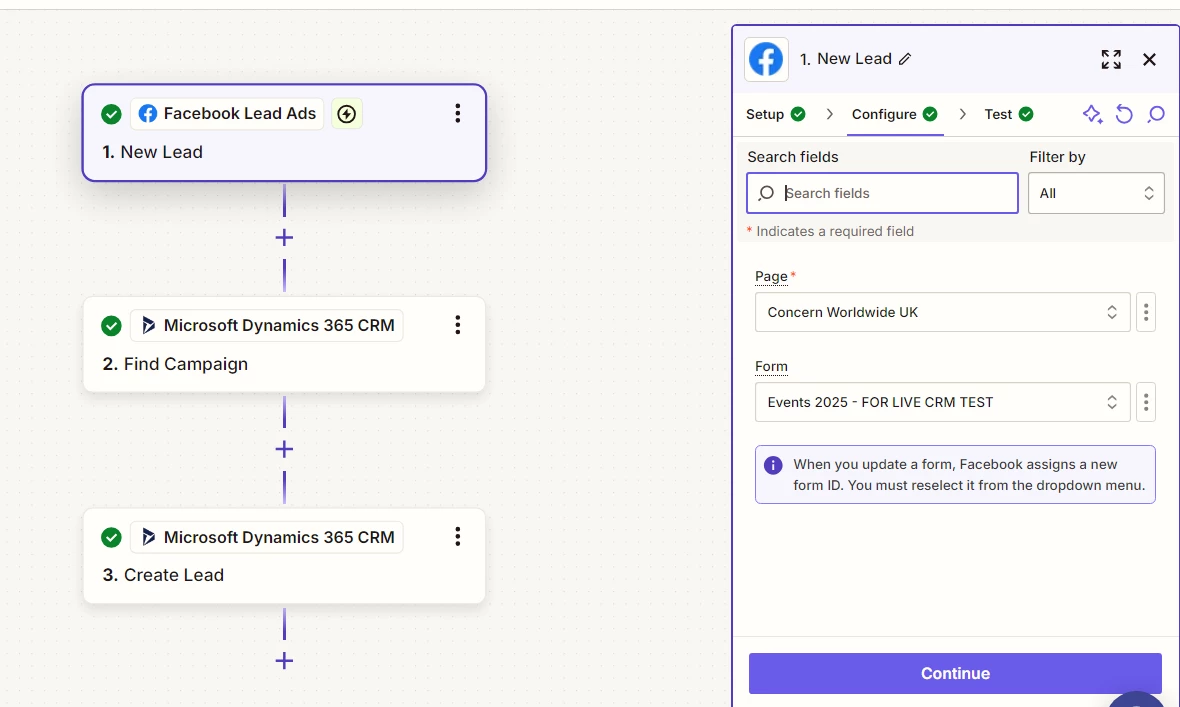
Task: Click the Form field label
Action: pyautogui.click(x=771, y=367)
